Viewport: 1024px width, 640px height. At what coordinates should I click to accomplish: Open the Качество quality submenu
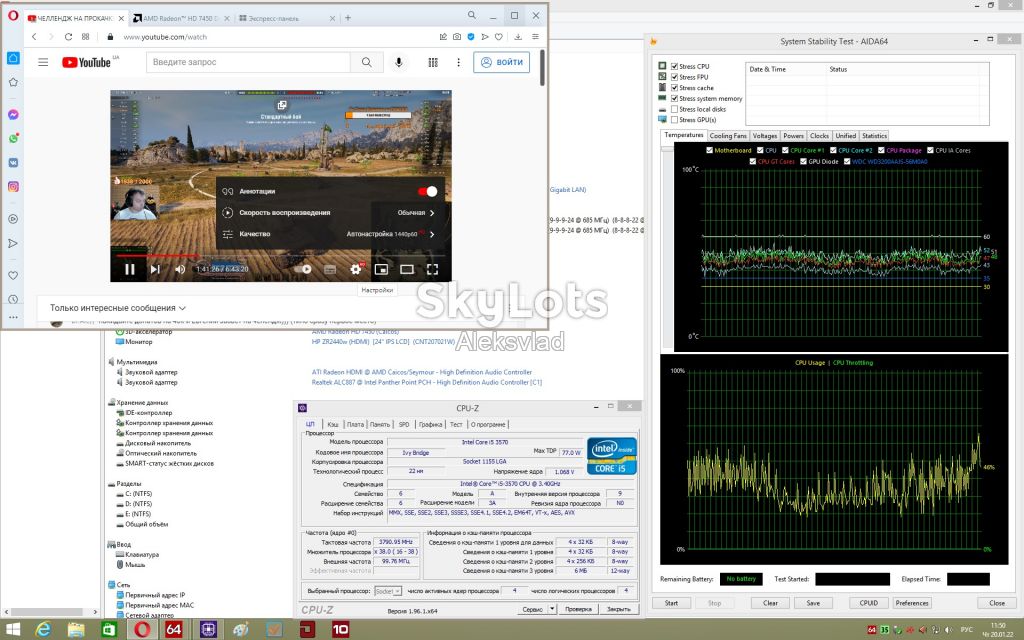click(330, 234)
